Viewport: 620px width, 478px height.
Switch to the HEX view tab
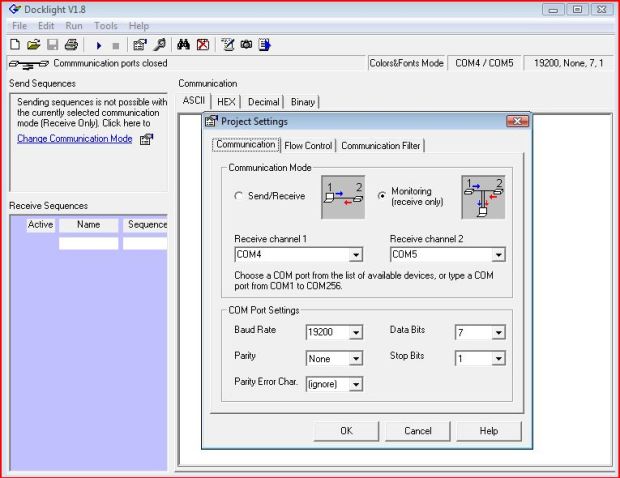click(x=226, y=102)
